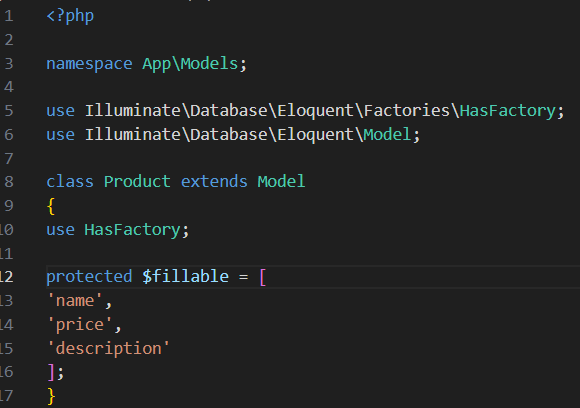Click the yellow opening curly brace
Screen dimensions: 580x408
tap(51, 206)
